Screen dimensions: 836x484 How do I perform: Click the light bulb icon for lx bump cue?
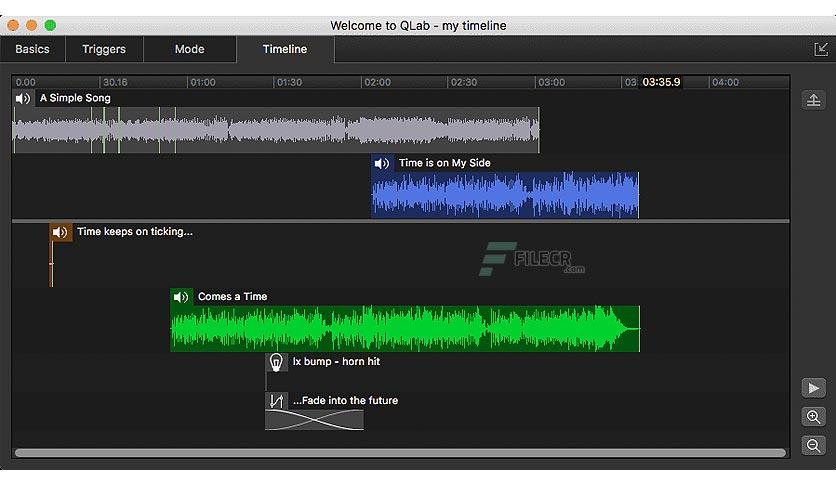276,362
